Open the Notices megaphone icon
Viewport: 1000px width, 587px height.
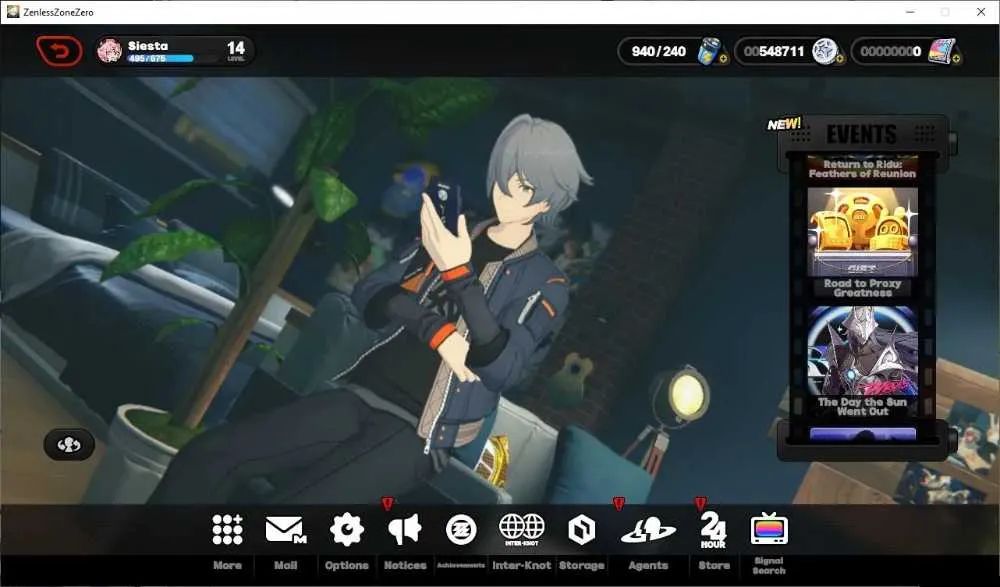point(405,529)
